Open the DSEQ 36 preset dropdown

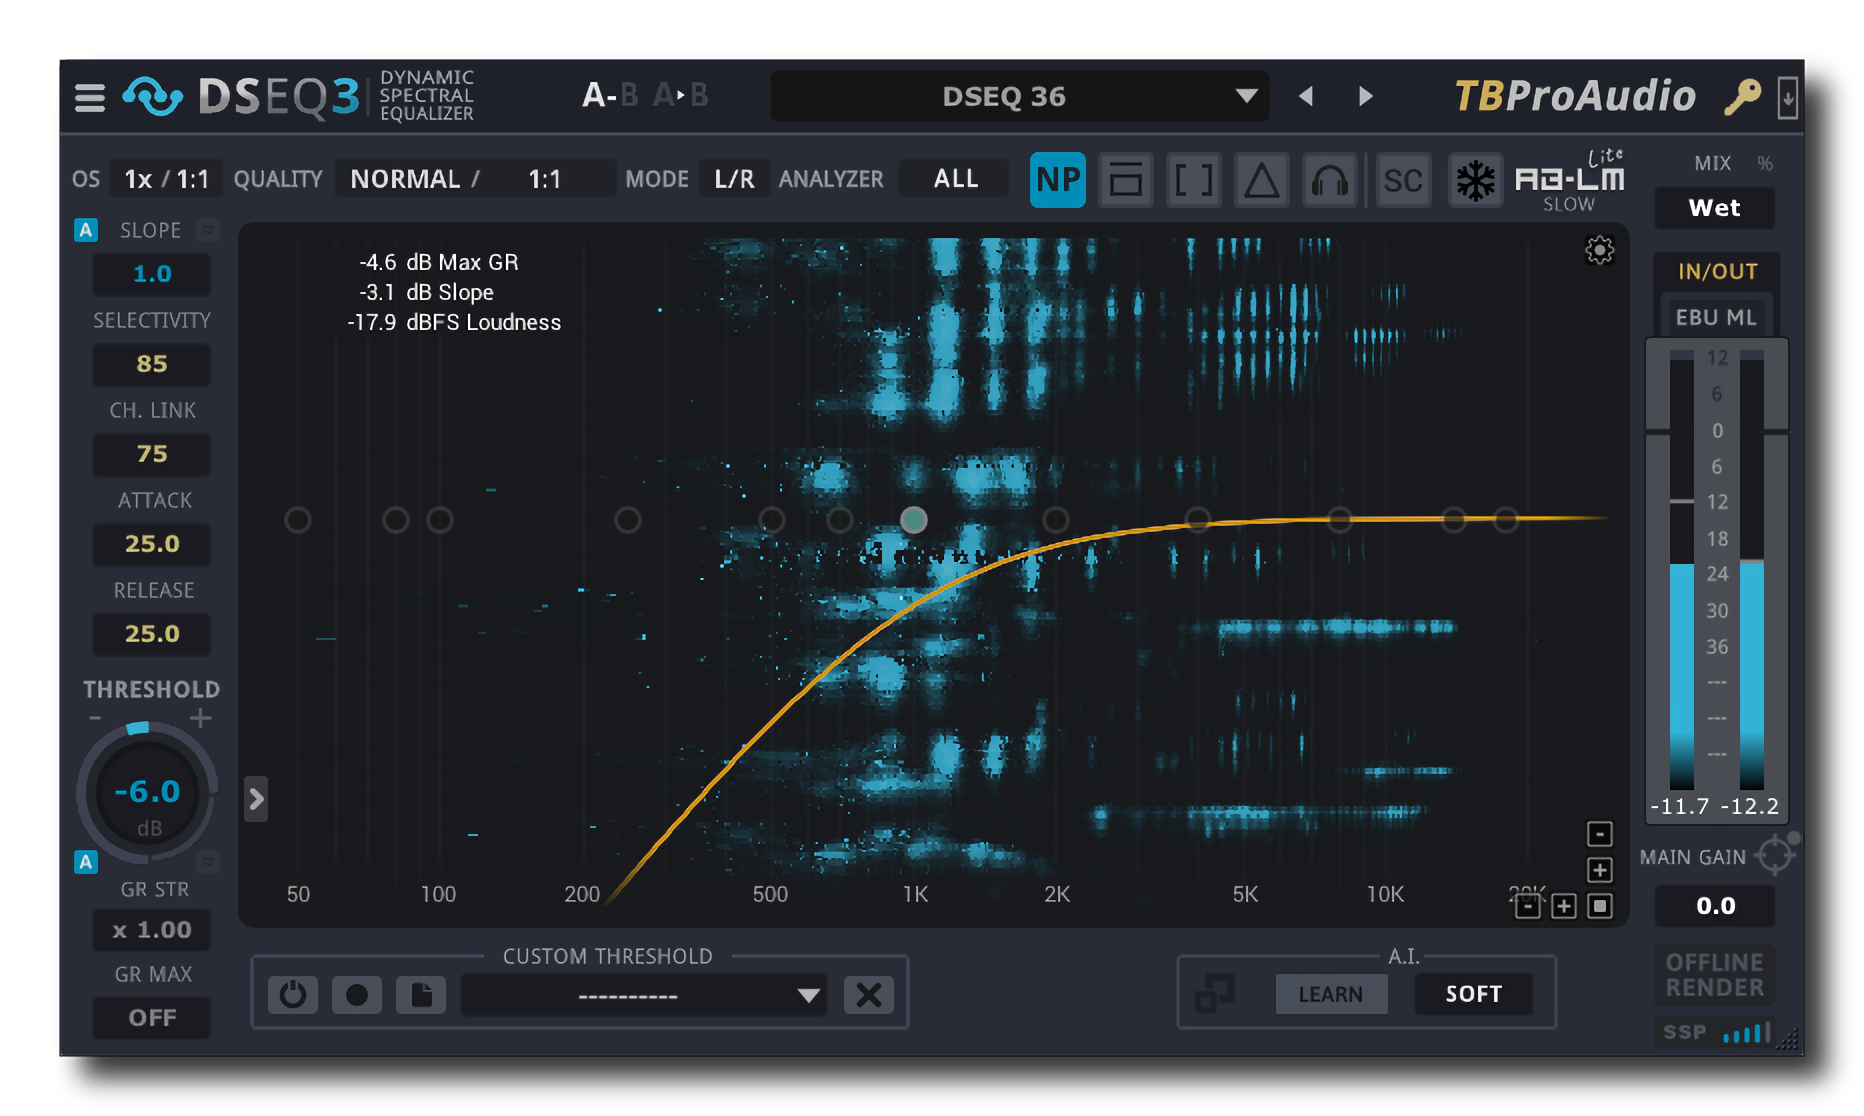click(x=1019, y=96)
